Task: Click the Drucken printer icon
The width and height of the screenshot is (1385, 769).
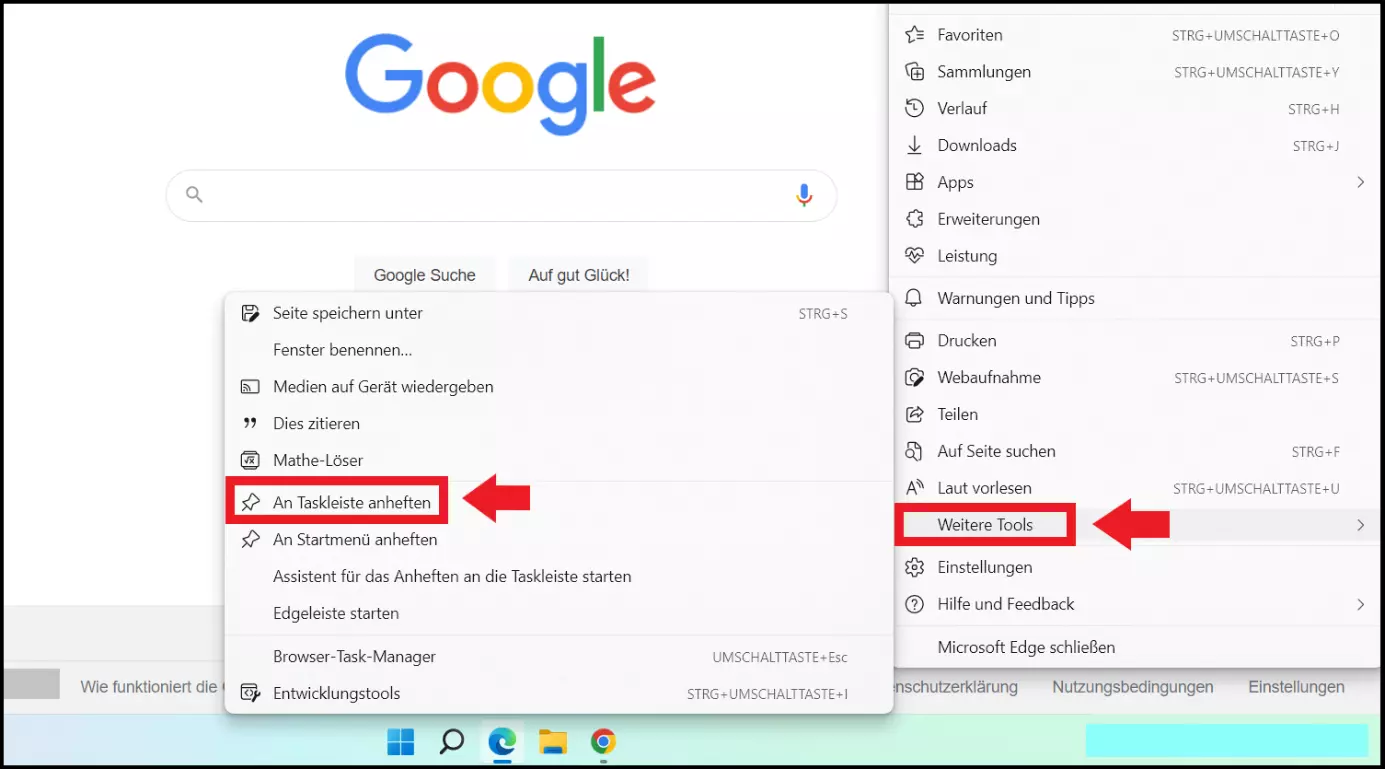Action: (x=914, y=341)
